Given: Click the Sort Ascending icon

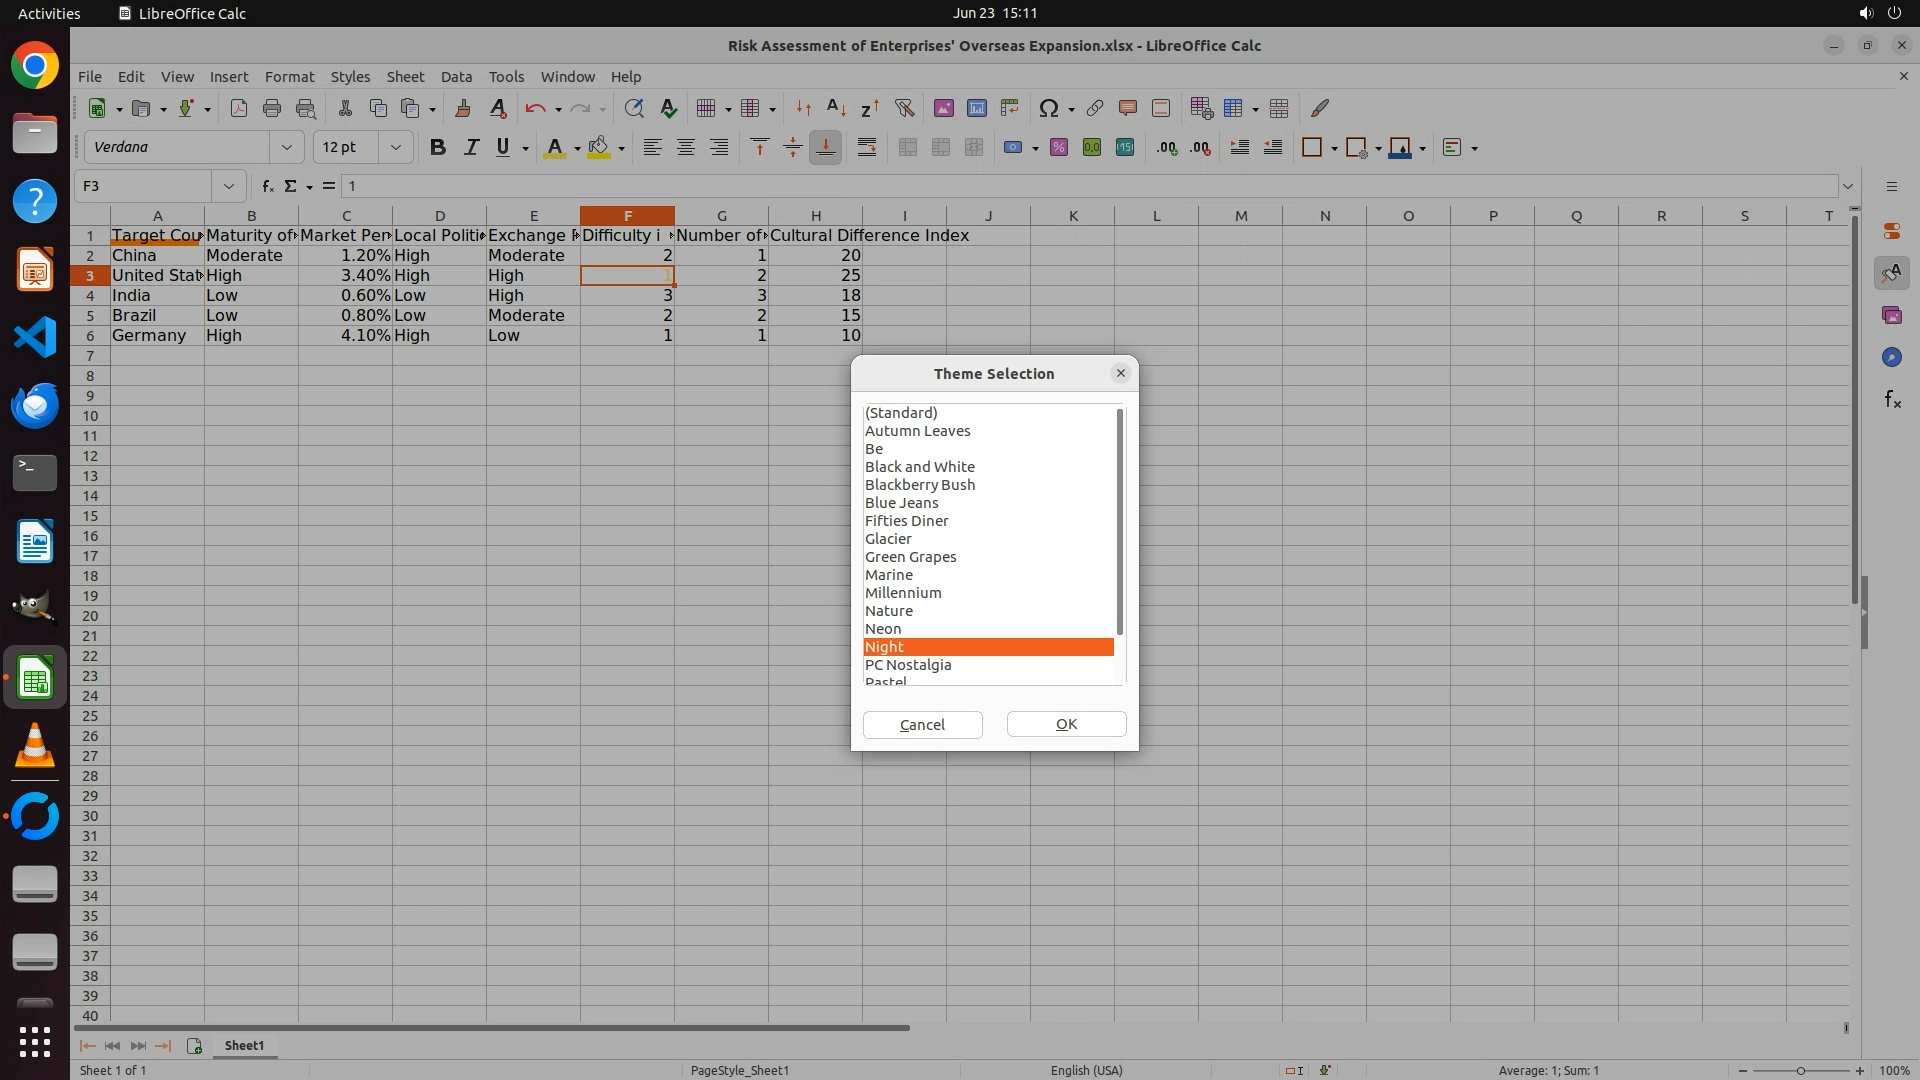Looking at the screenshot, I should (836, 108).
